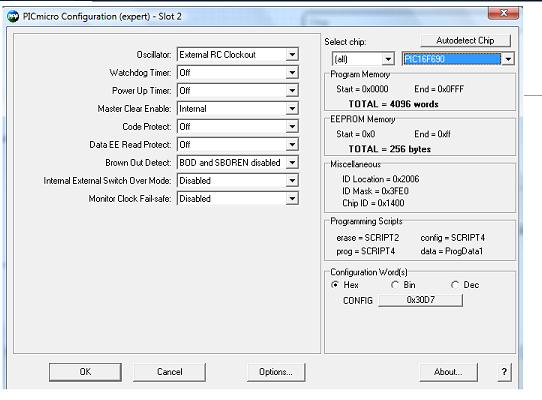Confirm with the OK button

pyautogui.click(x=85, y=372)
